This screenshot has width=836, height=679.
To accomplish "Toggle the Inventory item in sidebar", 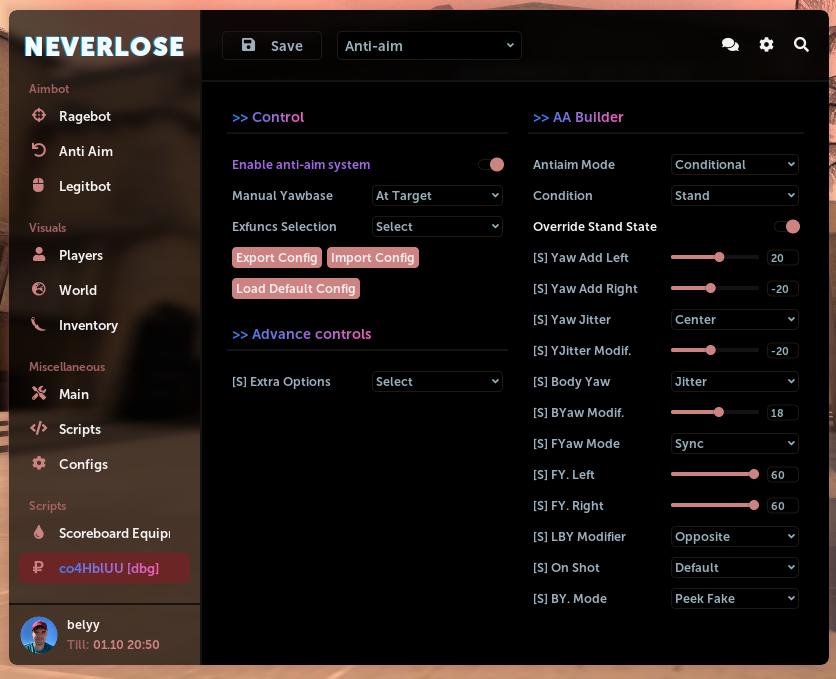I will click(x=88, y=325).
